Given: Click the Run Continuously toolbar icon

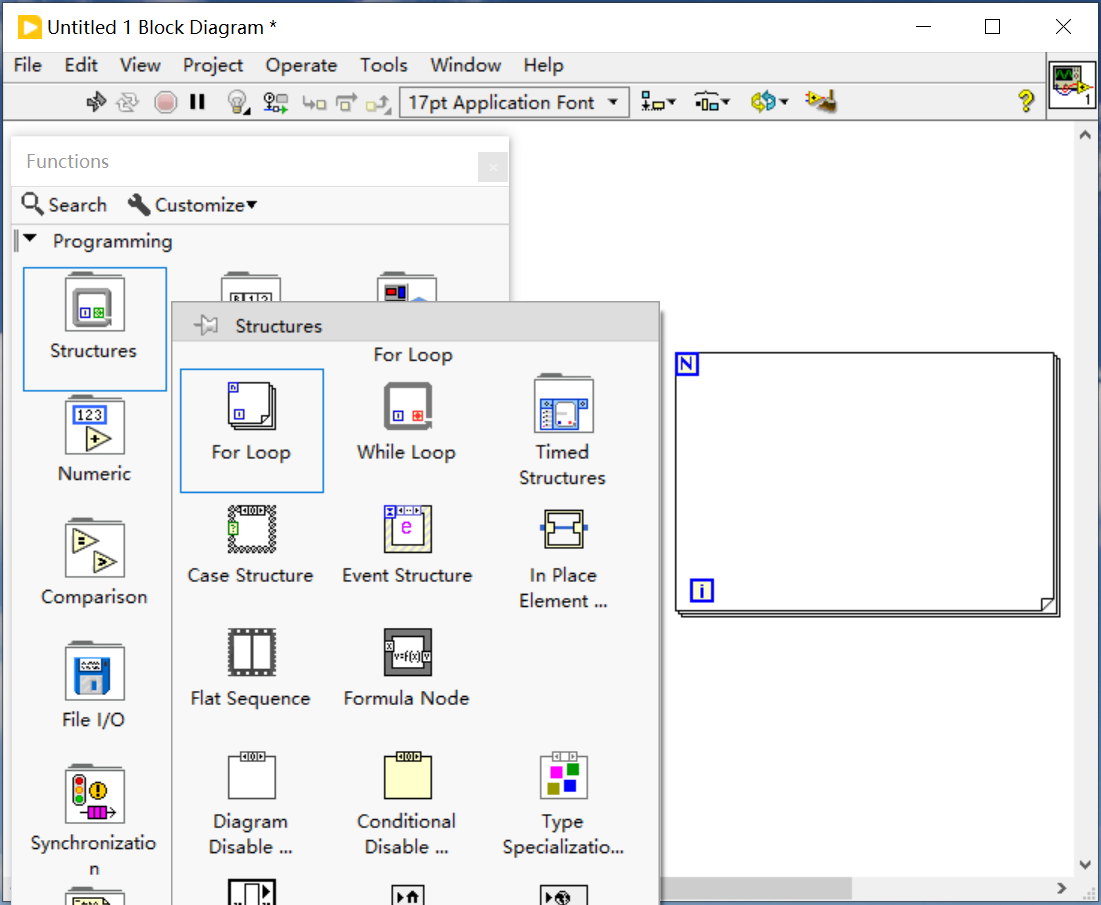Looking at the screenshot, I should [x=127, y=103].
